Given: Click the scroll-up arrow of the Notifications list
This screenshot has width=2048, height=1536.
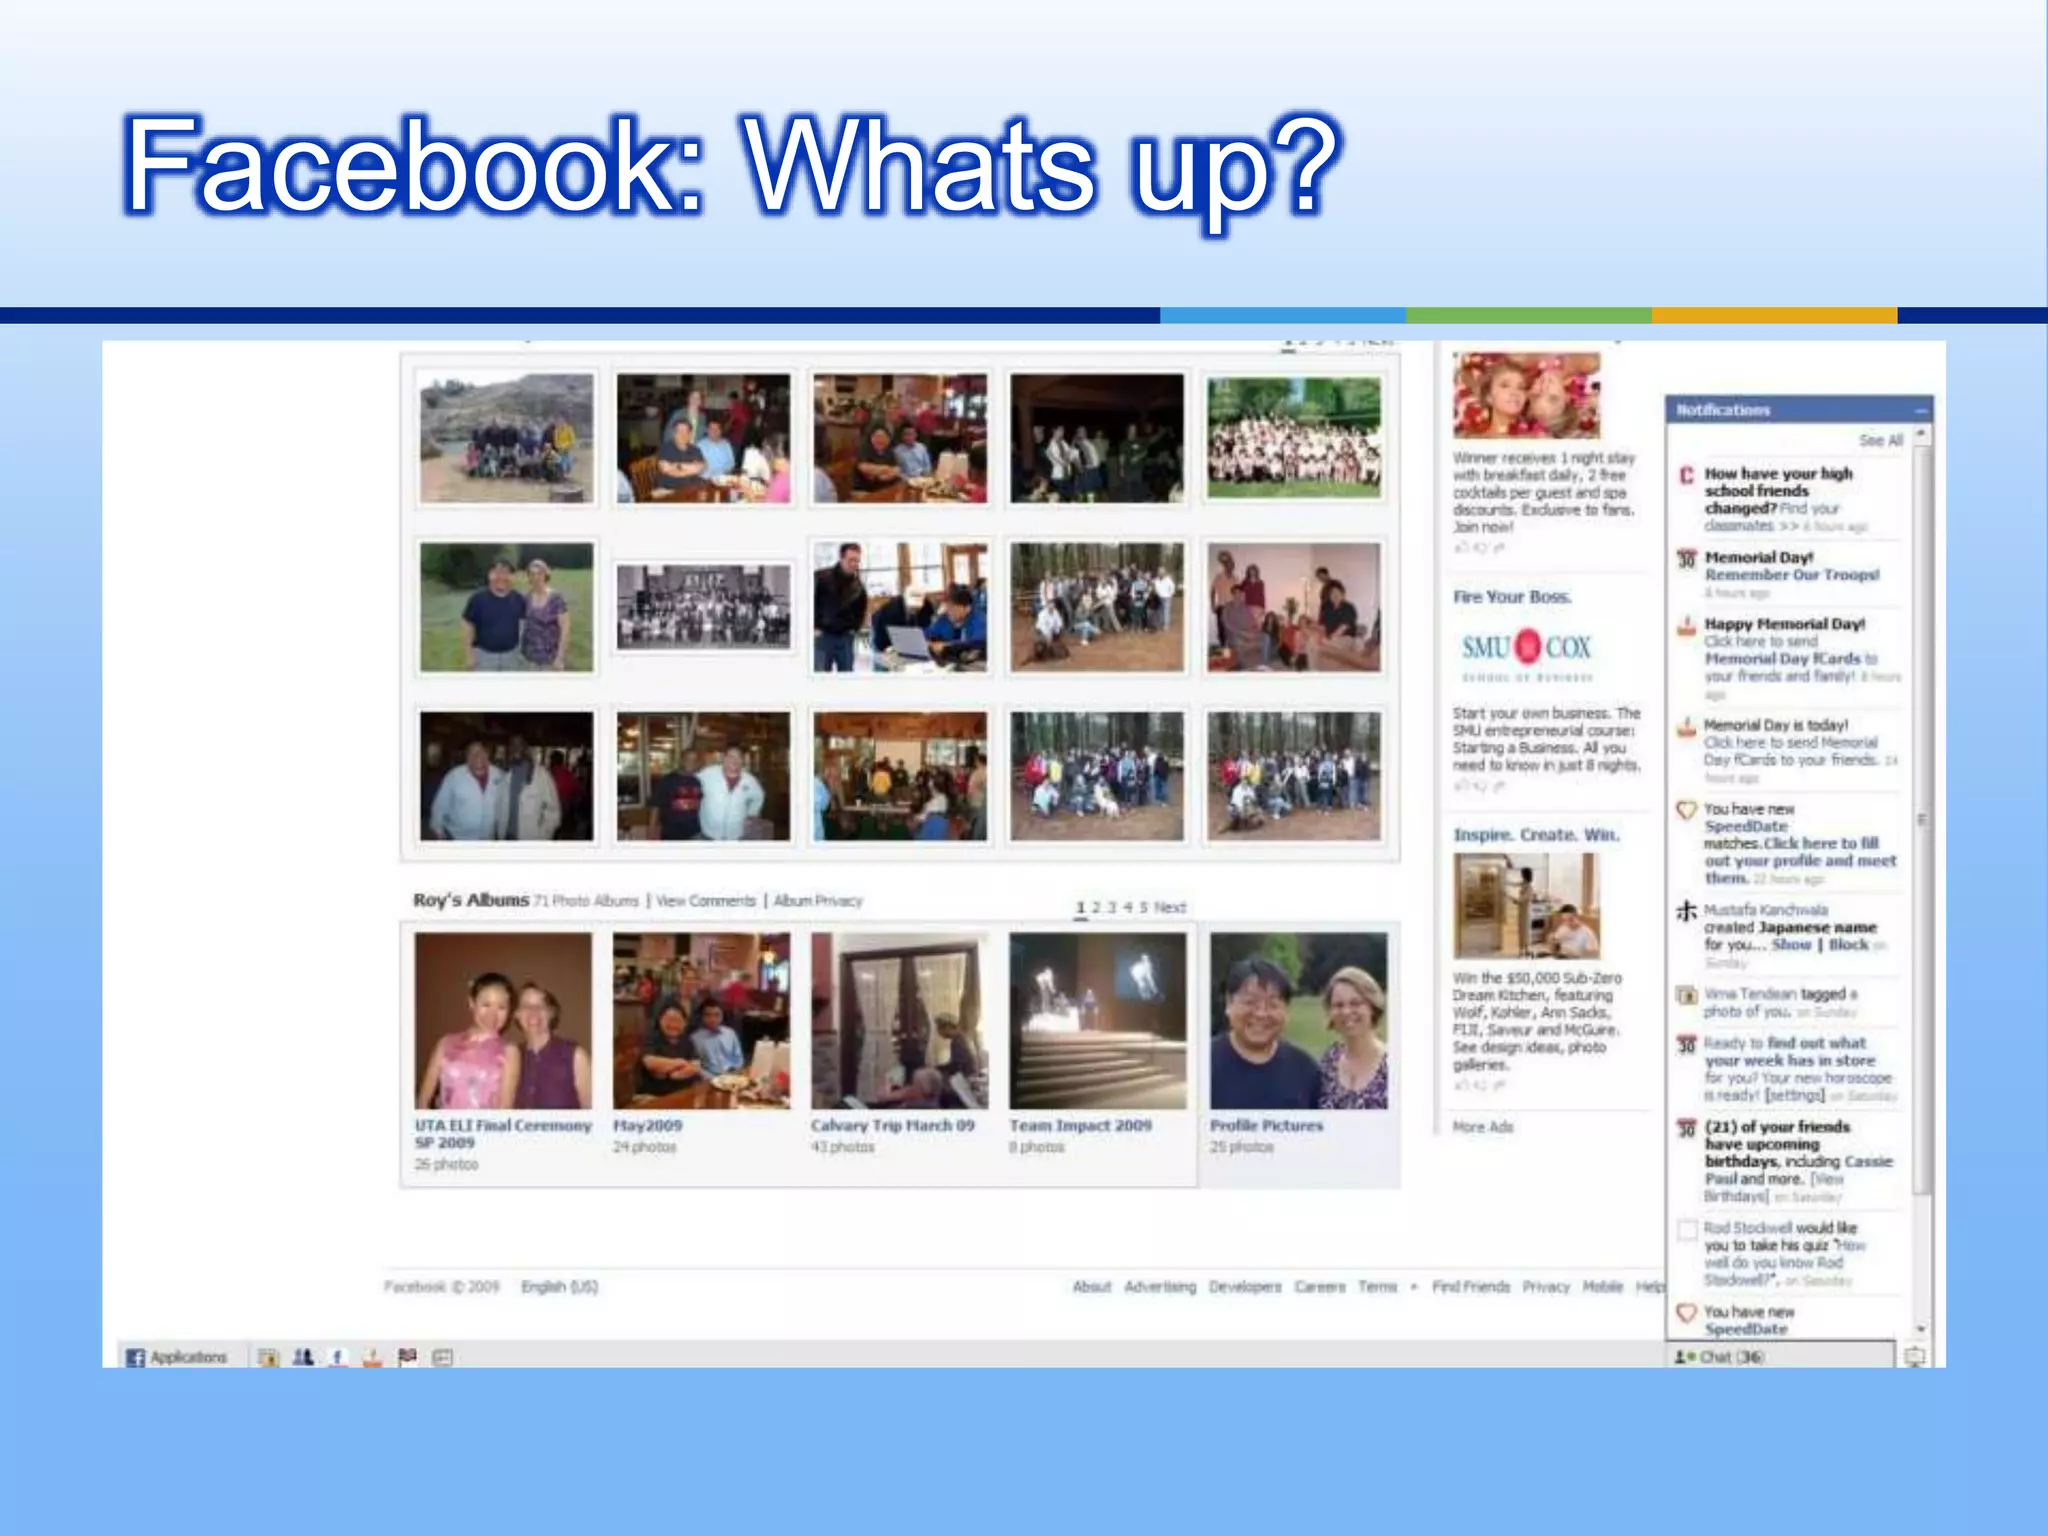Looking at the screenshot, I should click(x=1921, y=435).
